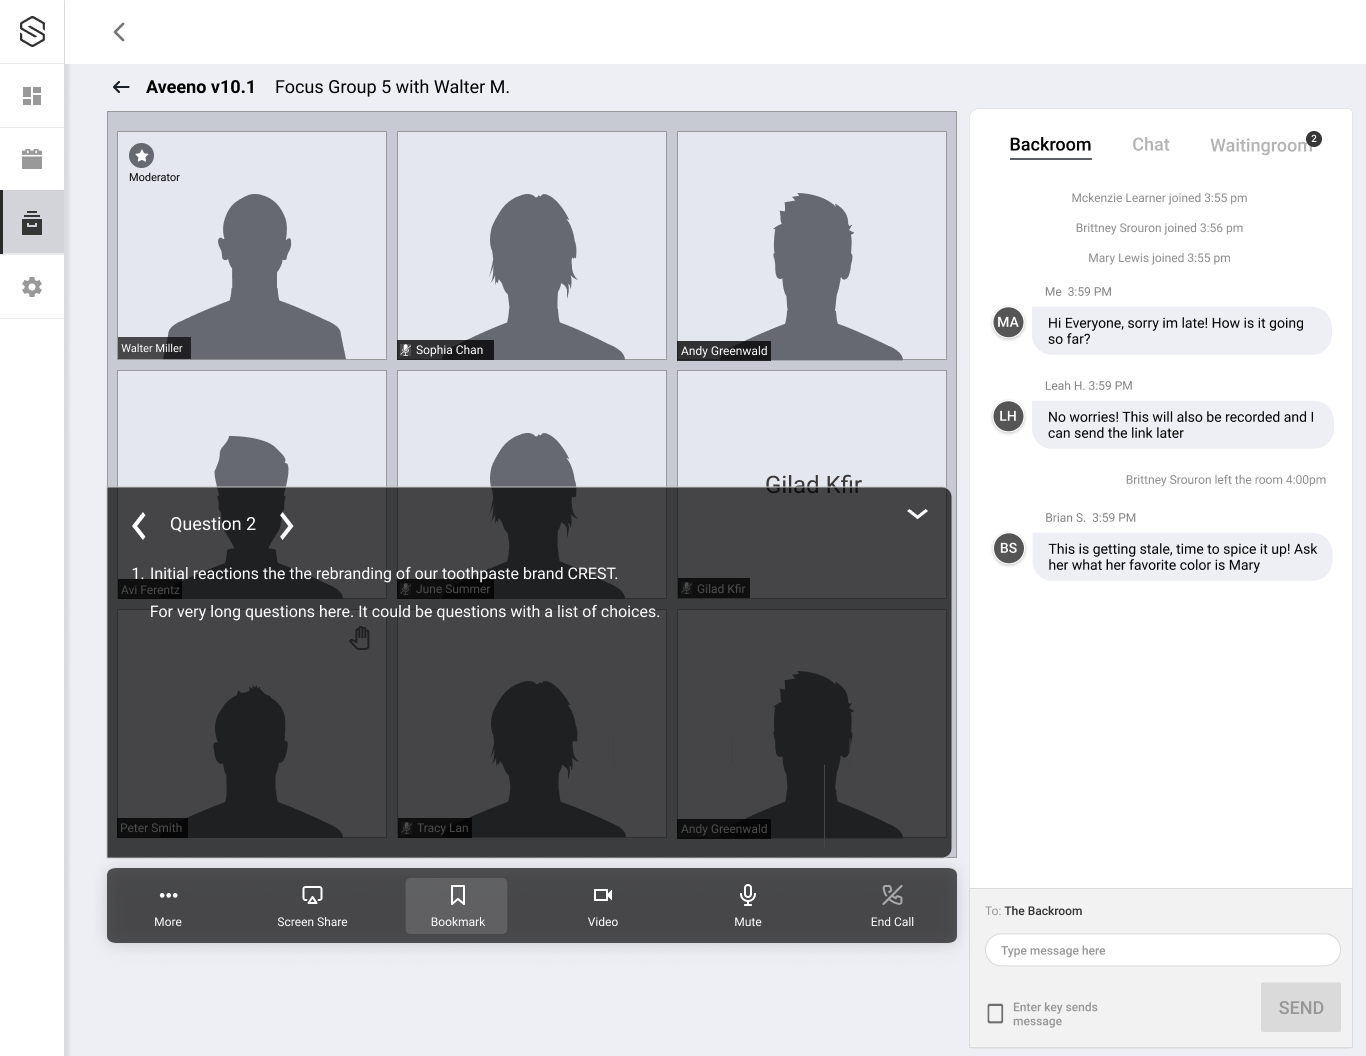Click the LH avatar in chat
This screenshot has height=1056, width=1366.
(1008, 416)
